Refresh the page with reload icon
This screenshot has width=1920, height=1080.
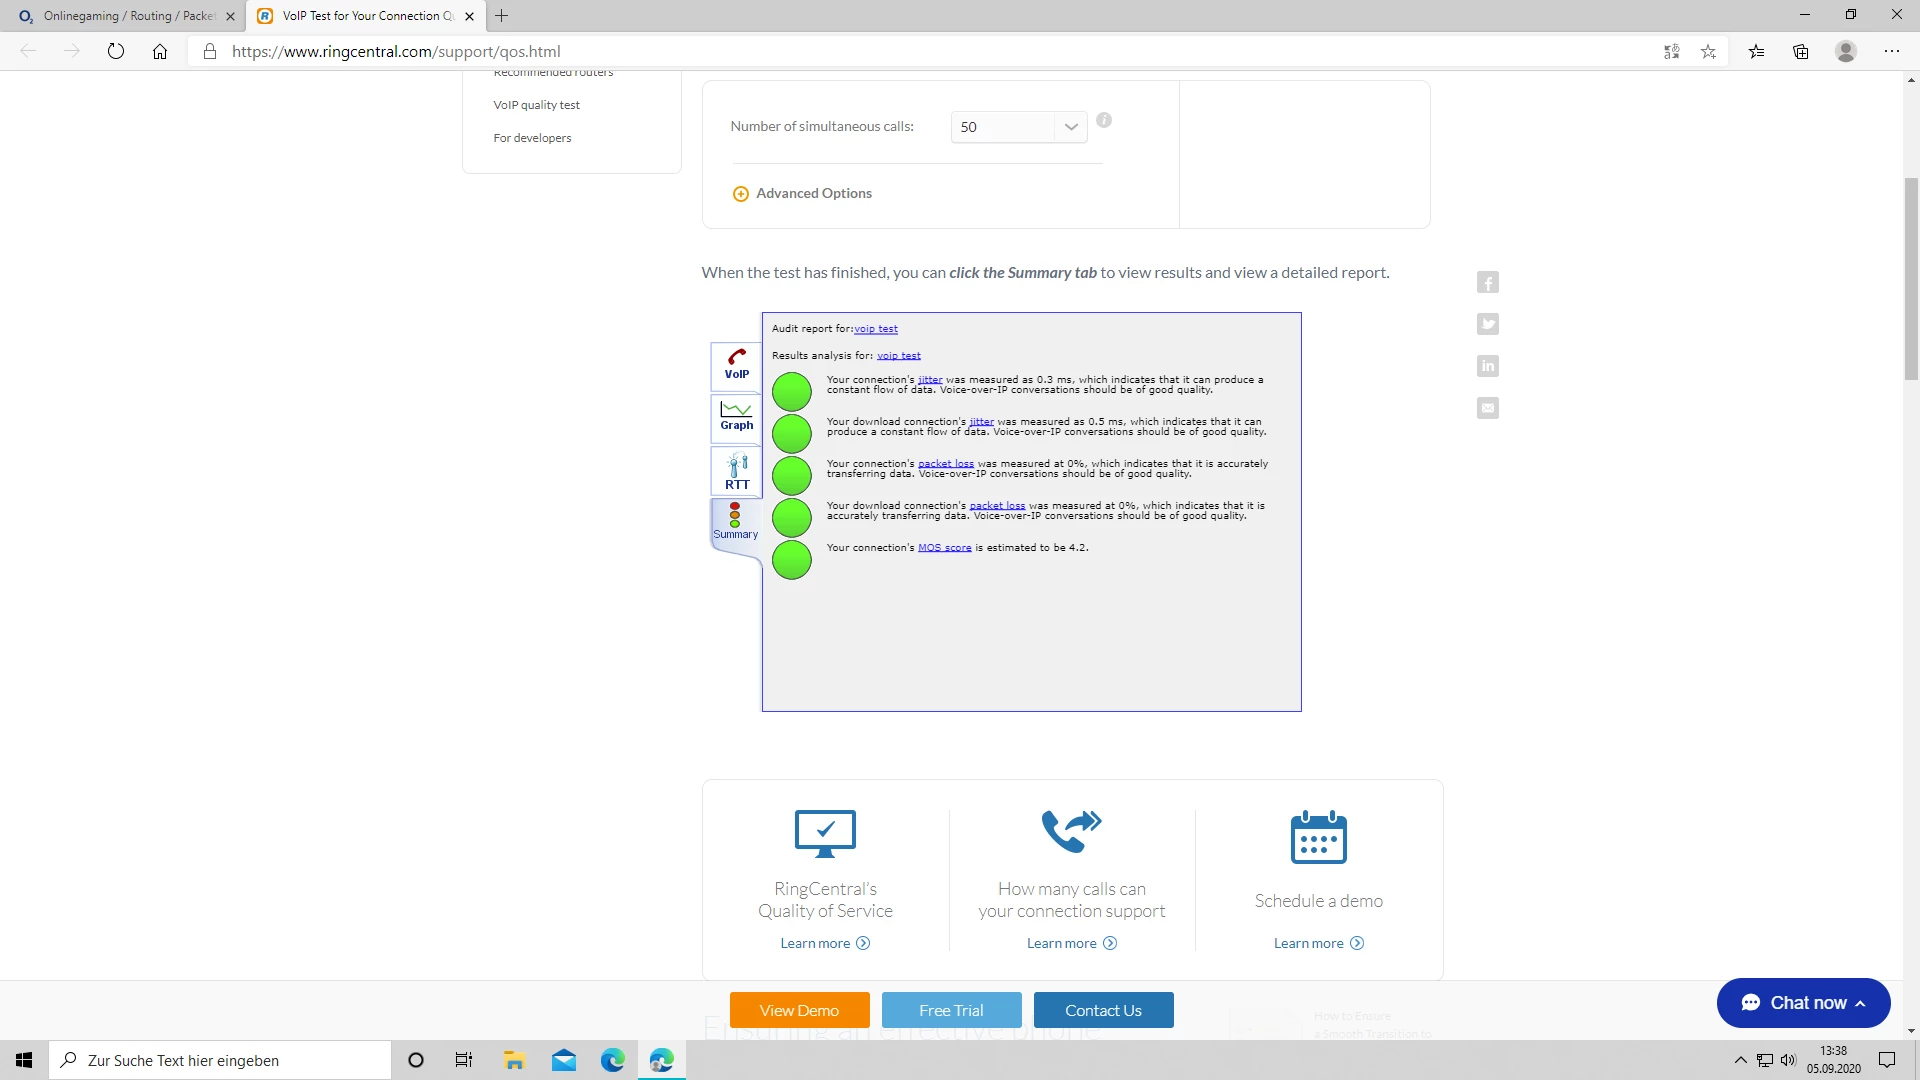coord(116,51)
